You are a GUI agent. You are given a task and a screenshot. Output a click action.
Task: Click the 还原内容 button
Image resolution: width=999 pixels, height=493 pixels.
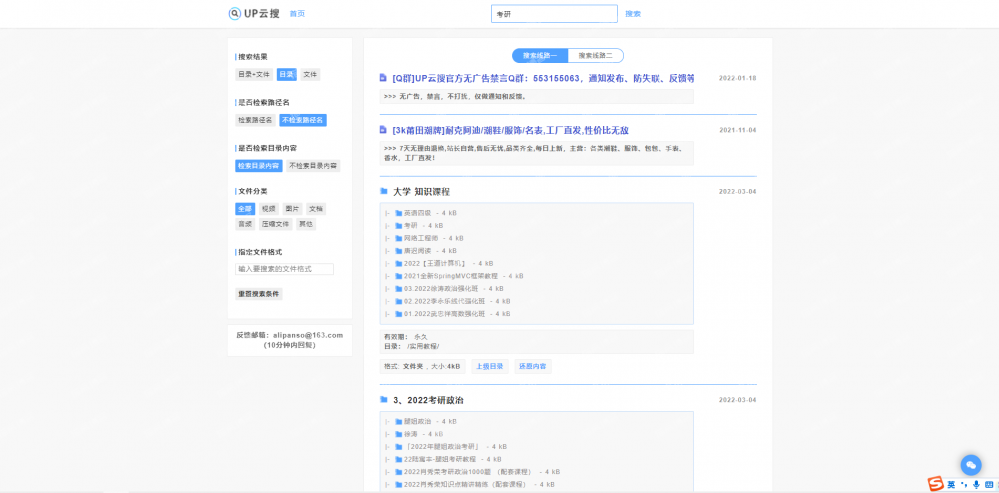click(x=533, y=366)
